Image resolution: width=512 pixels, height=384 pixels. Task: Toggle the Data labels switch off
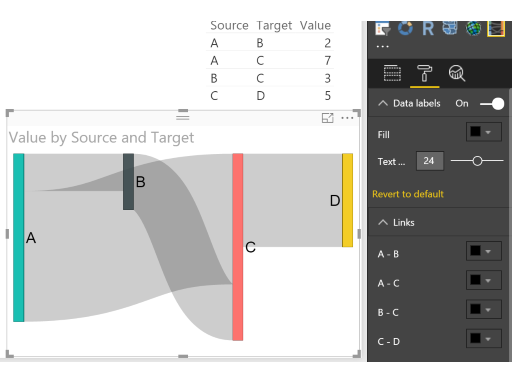pyautogui.click(x=492, y=104)
